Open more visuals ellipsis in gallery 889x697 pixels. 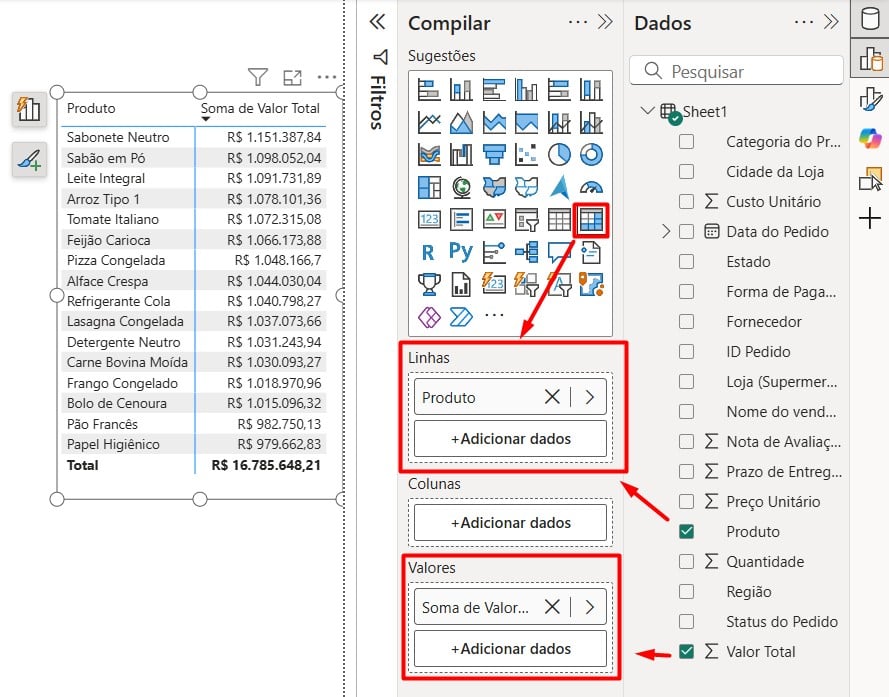[494, 315]
